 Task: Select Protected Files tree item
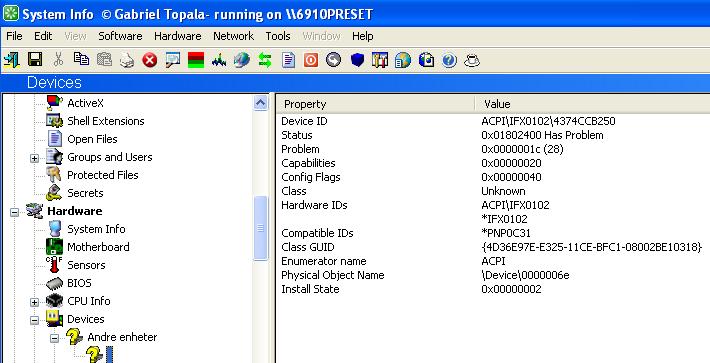click(x=103, y=175)
